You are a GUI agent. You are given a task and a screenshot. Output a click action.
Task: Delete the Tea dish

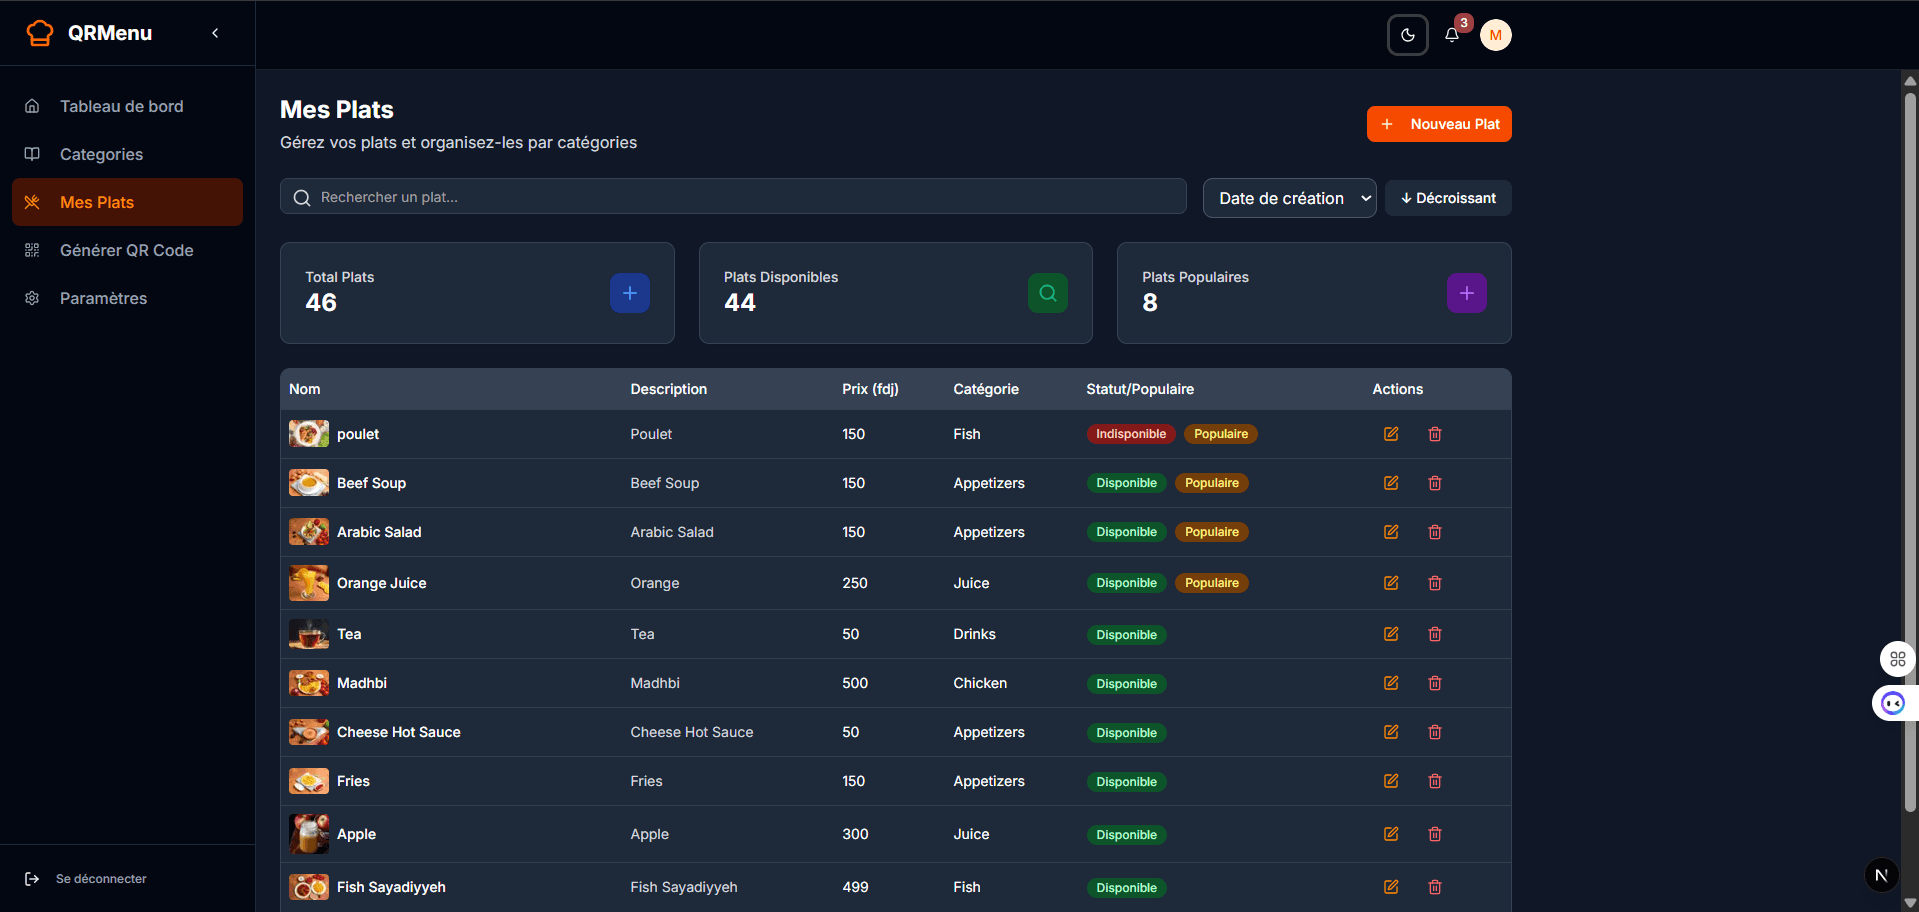(1434, 634)
